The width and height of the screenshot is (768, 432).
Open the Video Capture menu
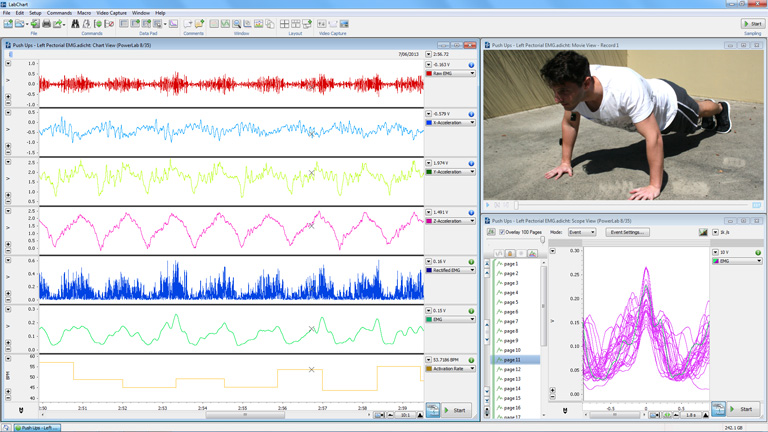(x=111, y=13)
